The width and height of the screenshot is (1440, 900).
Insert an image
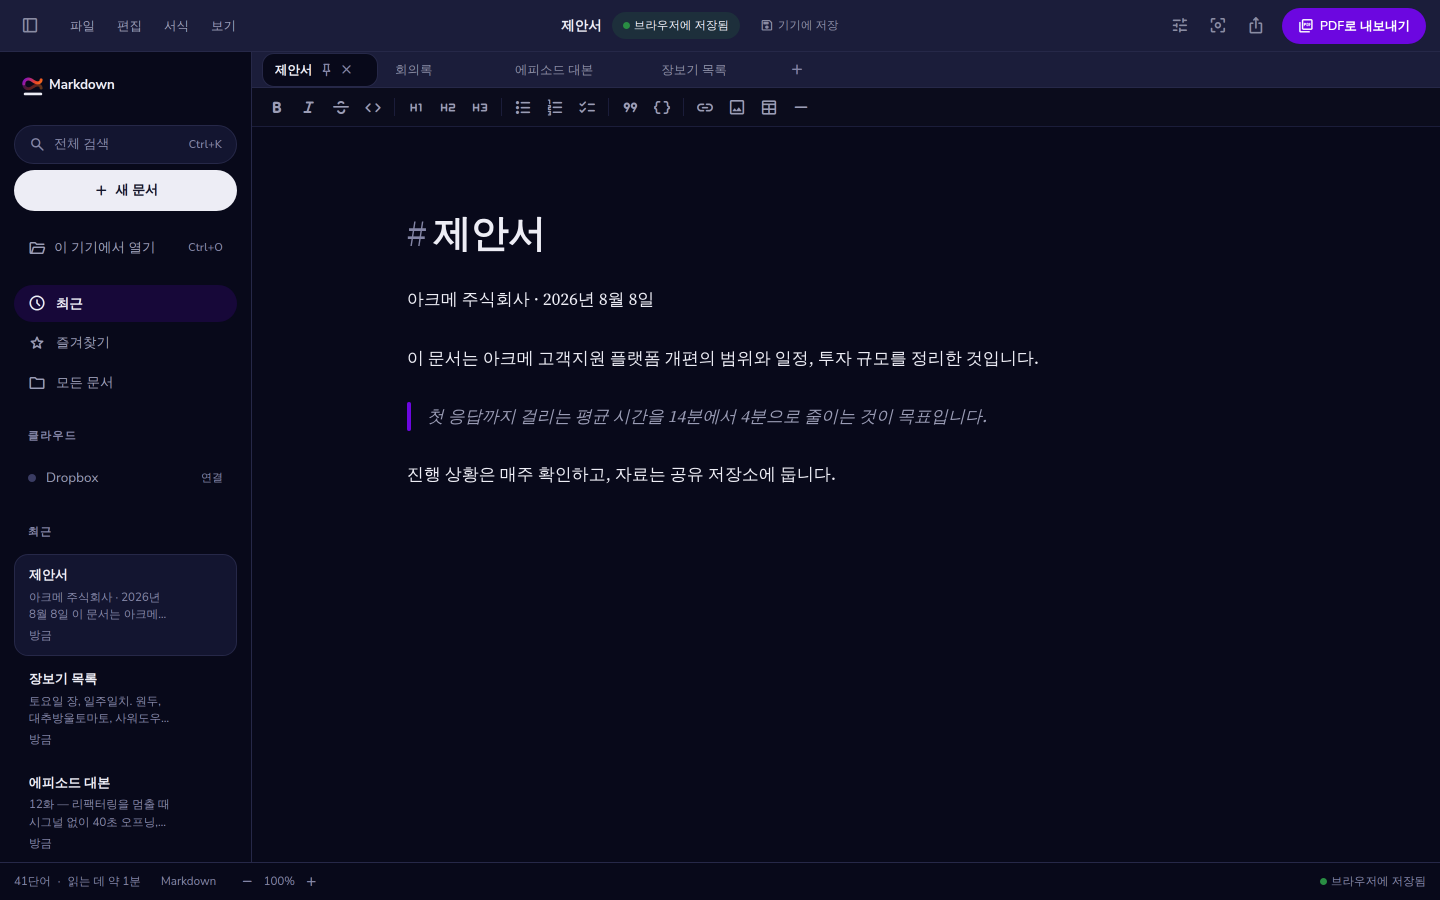tap(737, 107)
